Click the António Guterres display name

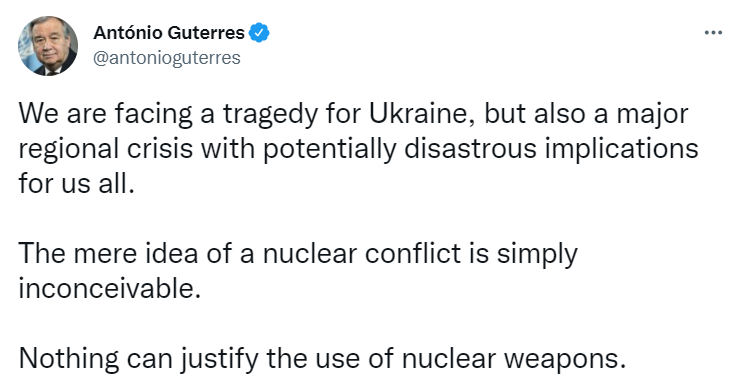click(x=169, y=33)
